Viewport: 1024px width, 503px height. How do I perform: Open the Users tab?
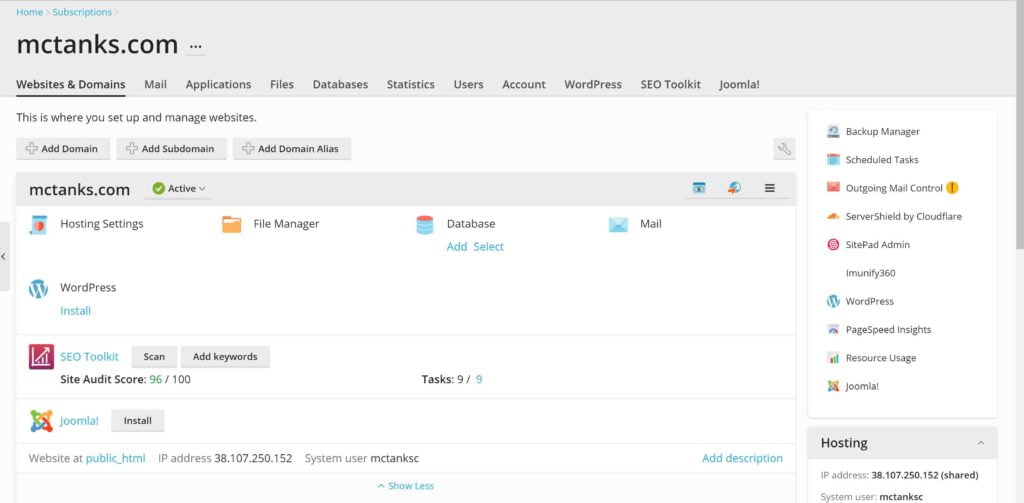pyautogui.click(x=468, y=84)
